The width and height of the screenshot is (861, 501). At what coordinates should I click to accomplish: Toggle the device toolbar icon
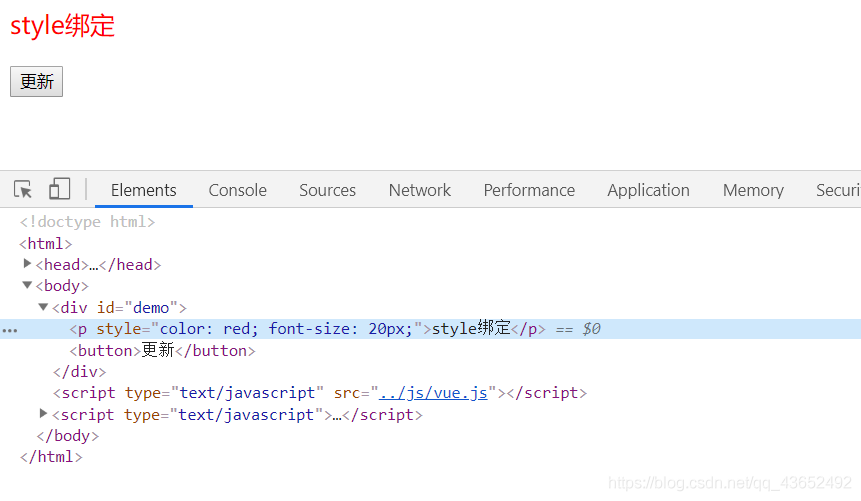click(59, 189)
